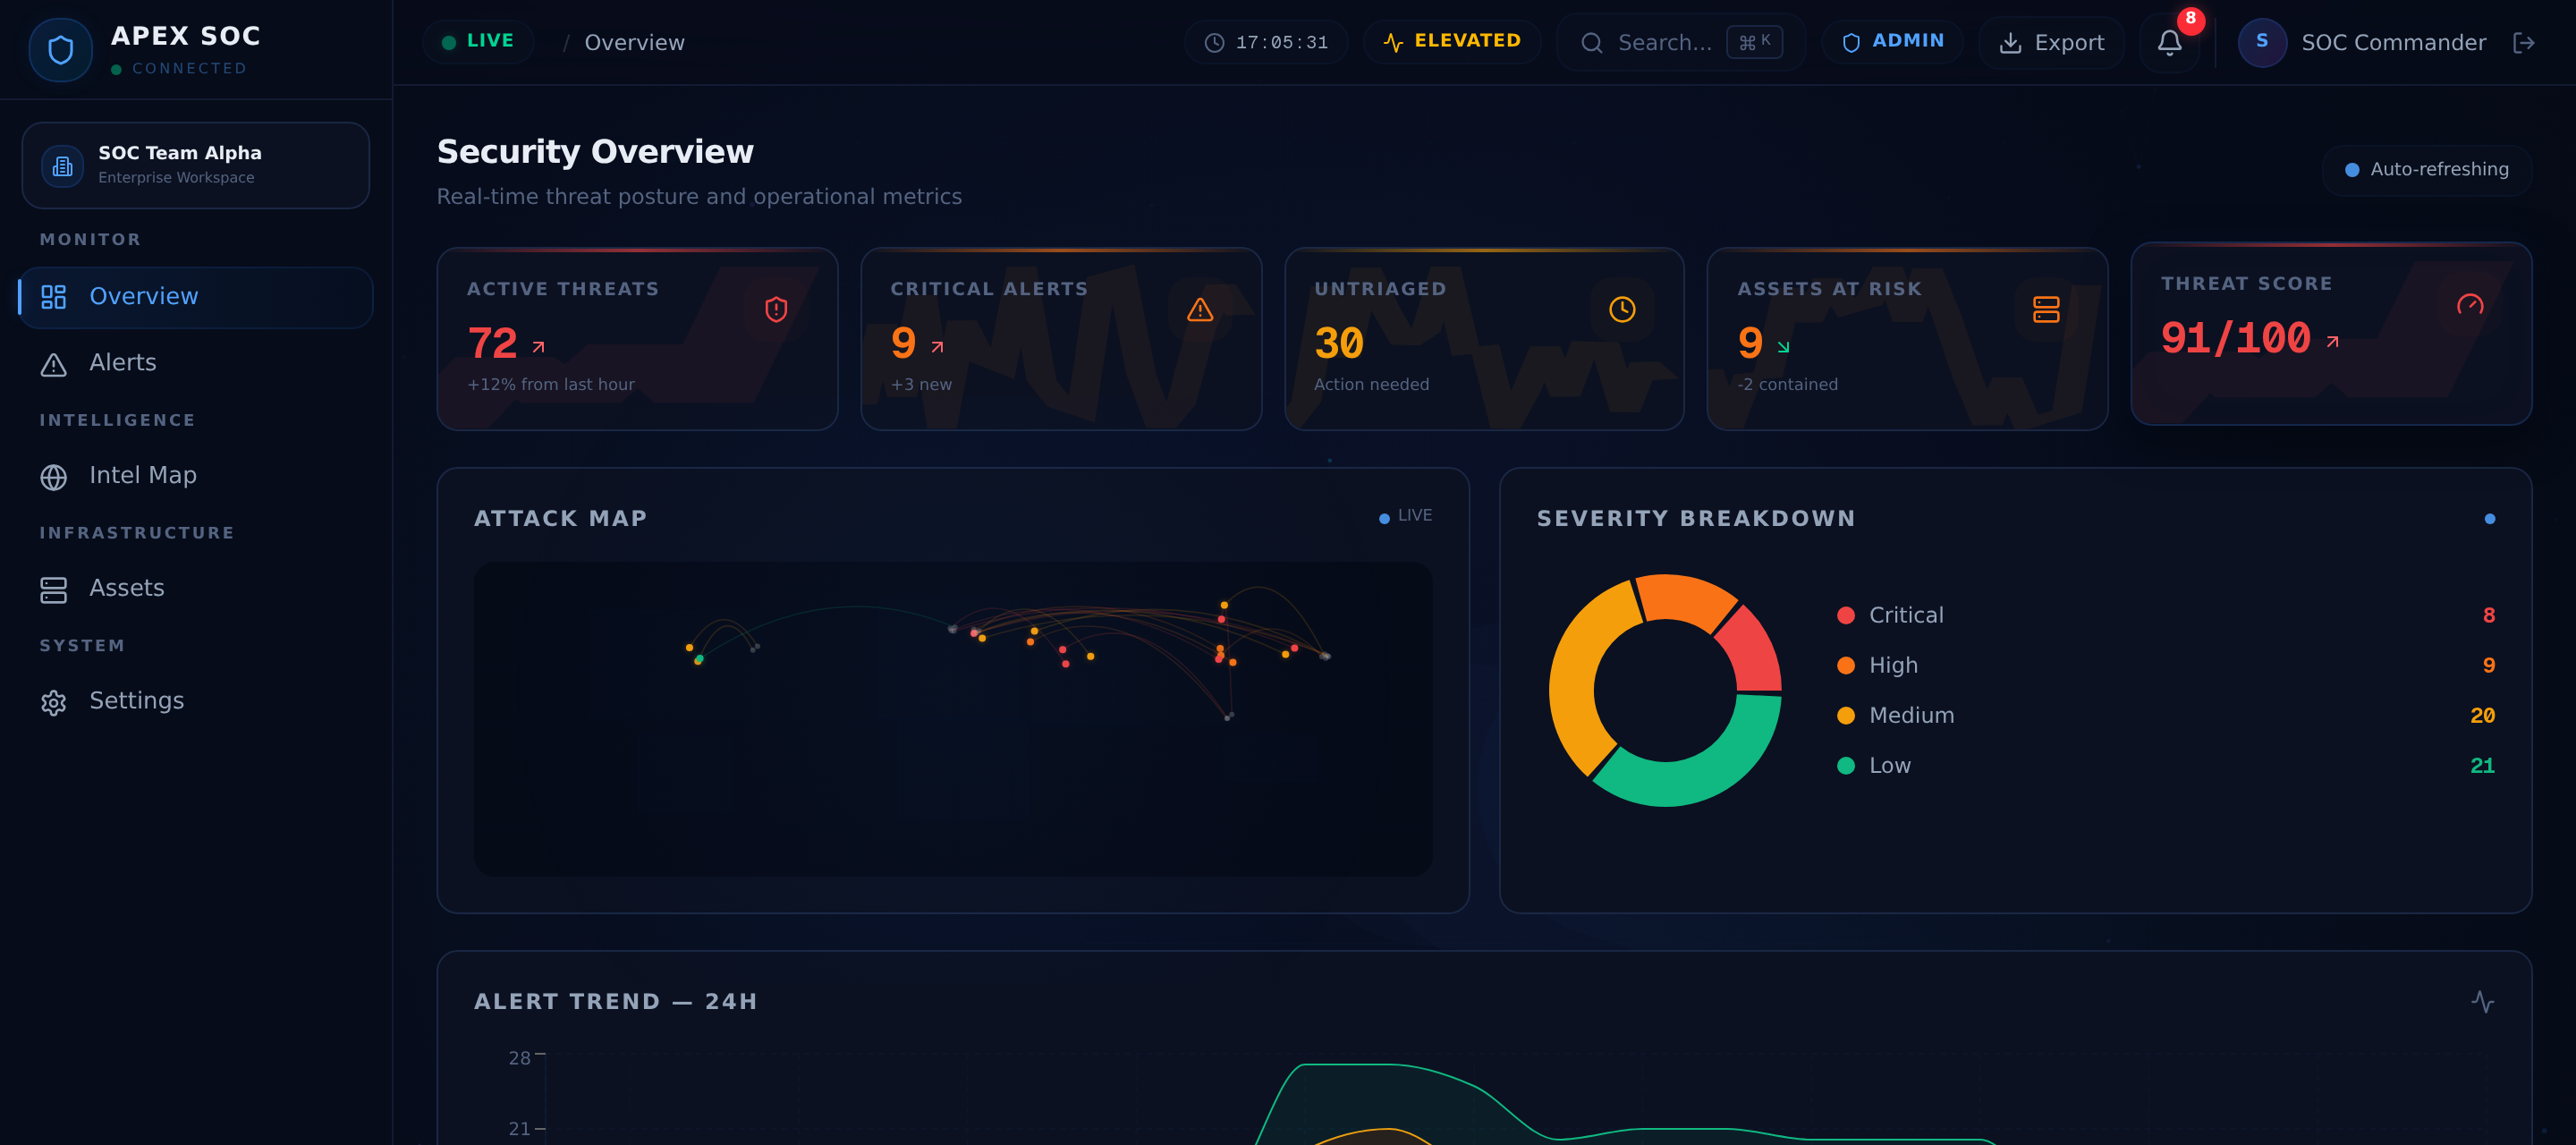Focus the Search input field

[1681, 42]
